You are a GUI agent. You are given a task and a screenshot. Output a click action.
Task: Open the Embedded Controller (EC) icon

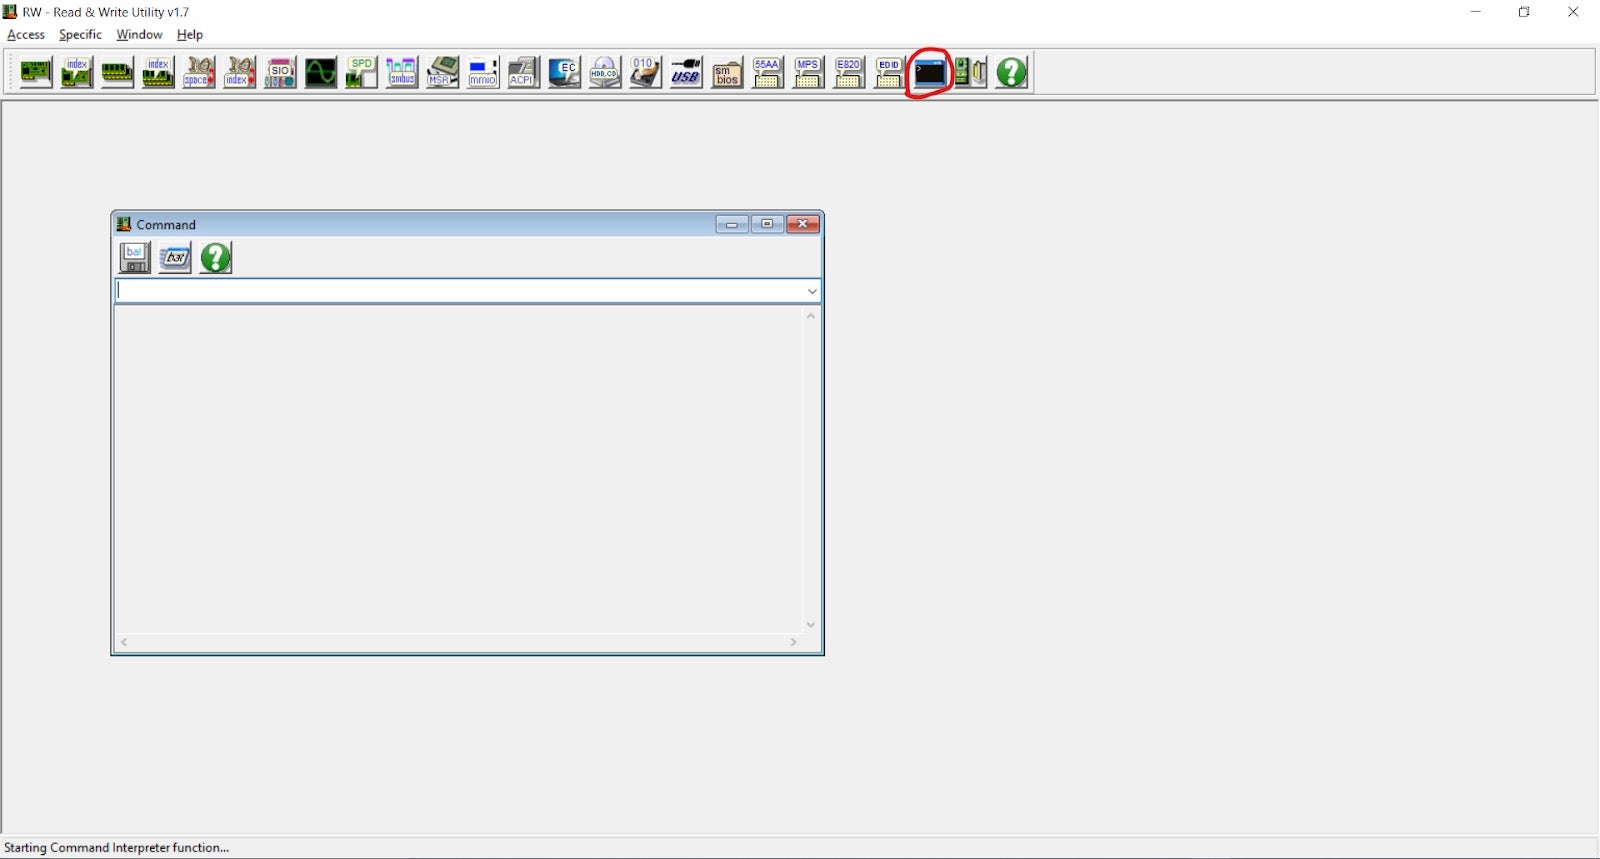click(x=564, y=72)
